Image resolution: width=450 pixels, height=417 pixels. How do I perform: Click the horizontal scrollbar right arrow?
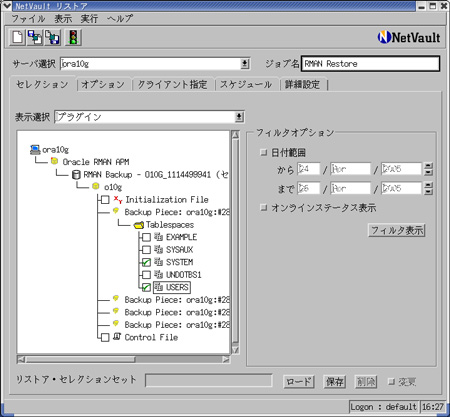pos(226,359)
